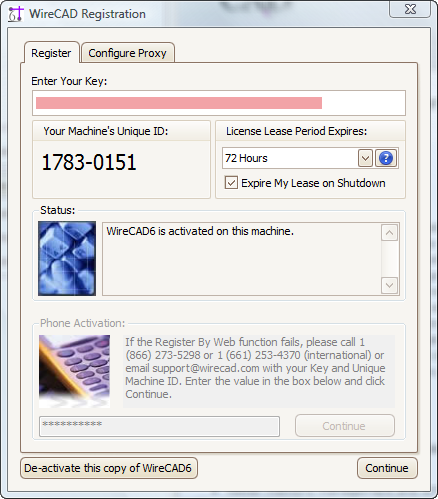This screenshot has width=438, height=499.
Task: Click the support@wirecad.com email text
Action: 206,368
